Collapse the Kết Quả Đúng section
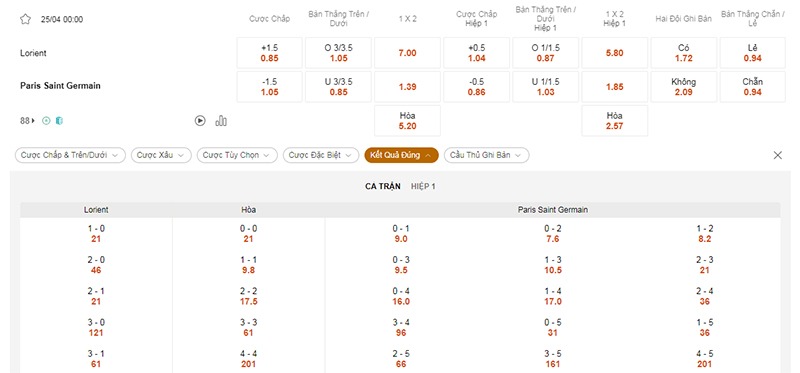Viewport: 800px width, 373px height. (402, 155)
